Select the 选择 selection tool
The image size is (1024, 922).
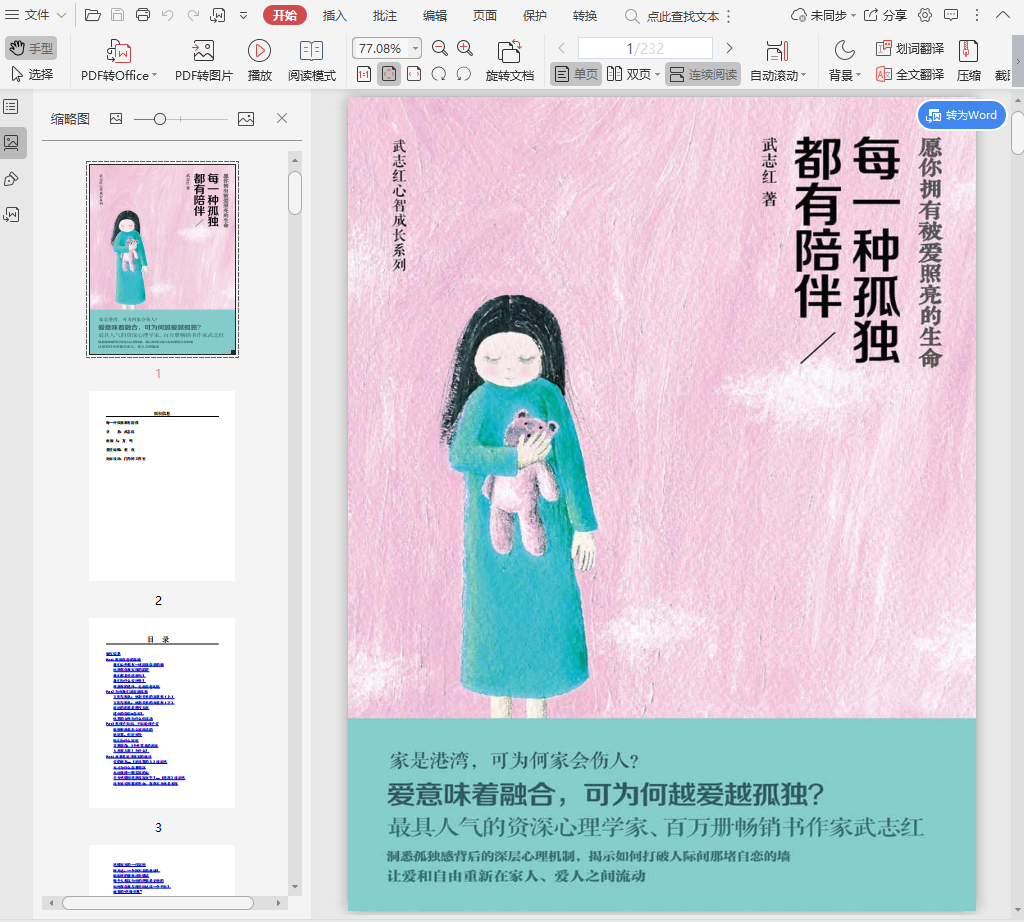[x=33, y=74]
